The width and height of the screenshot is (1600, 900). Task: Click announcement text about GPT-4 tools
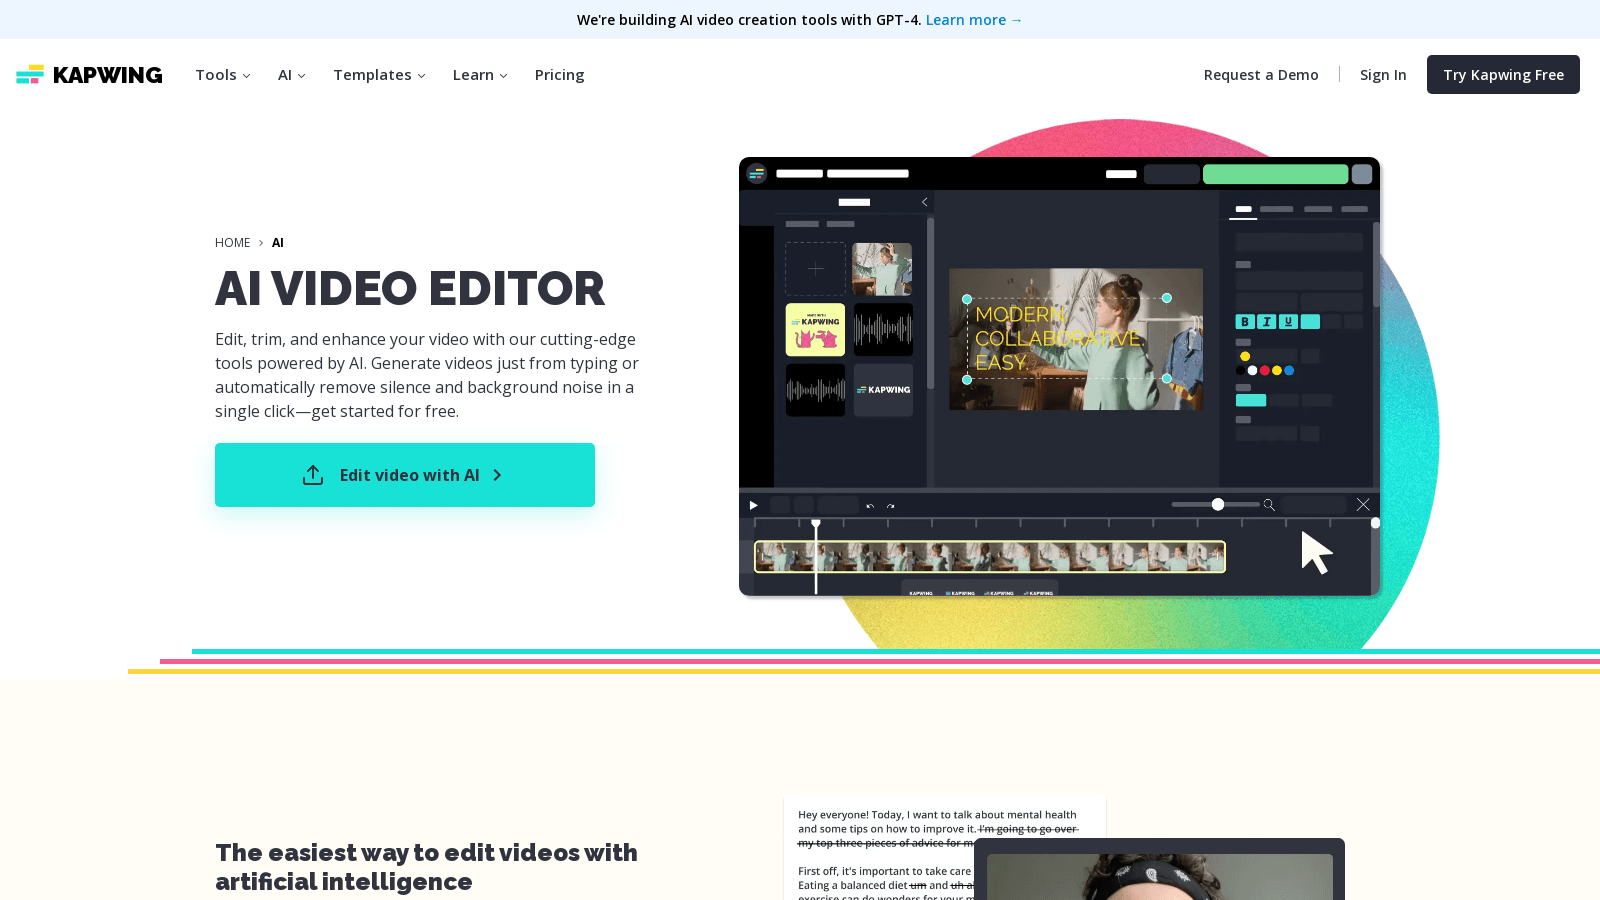749,20
